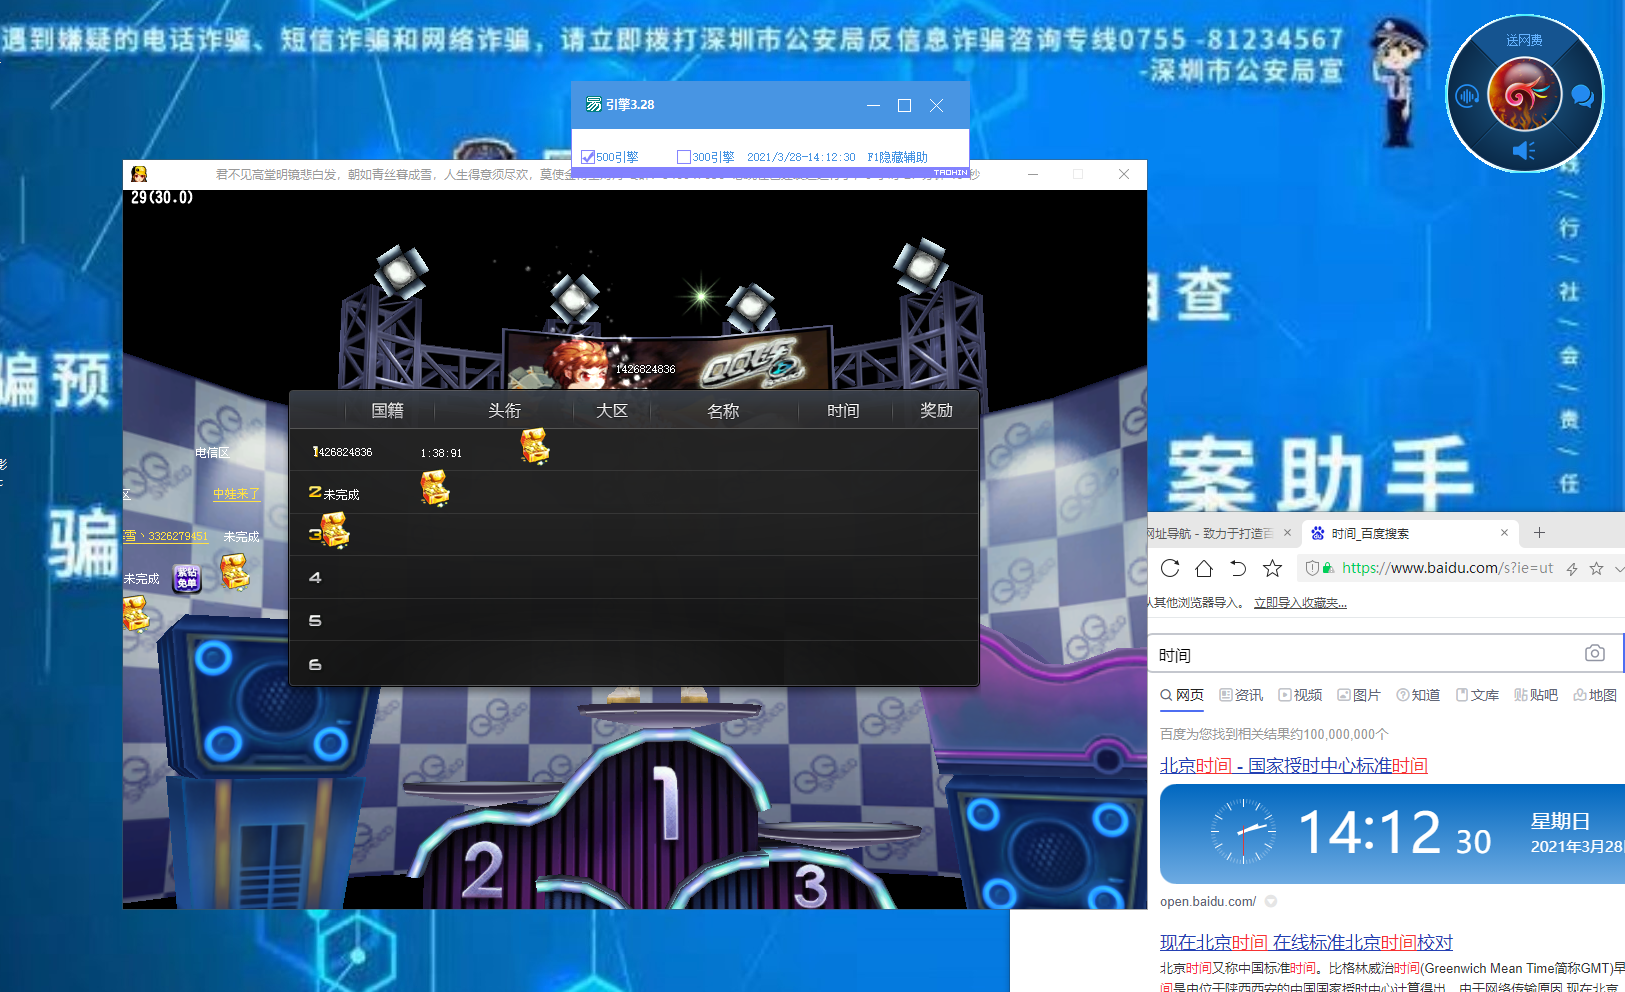Image resolution: width=1625 pixels, height=992 pixels.
Task: Click the 送网费 segment on floating widget
Action: [x=1524, y=40]
